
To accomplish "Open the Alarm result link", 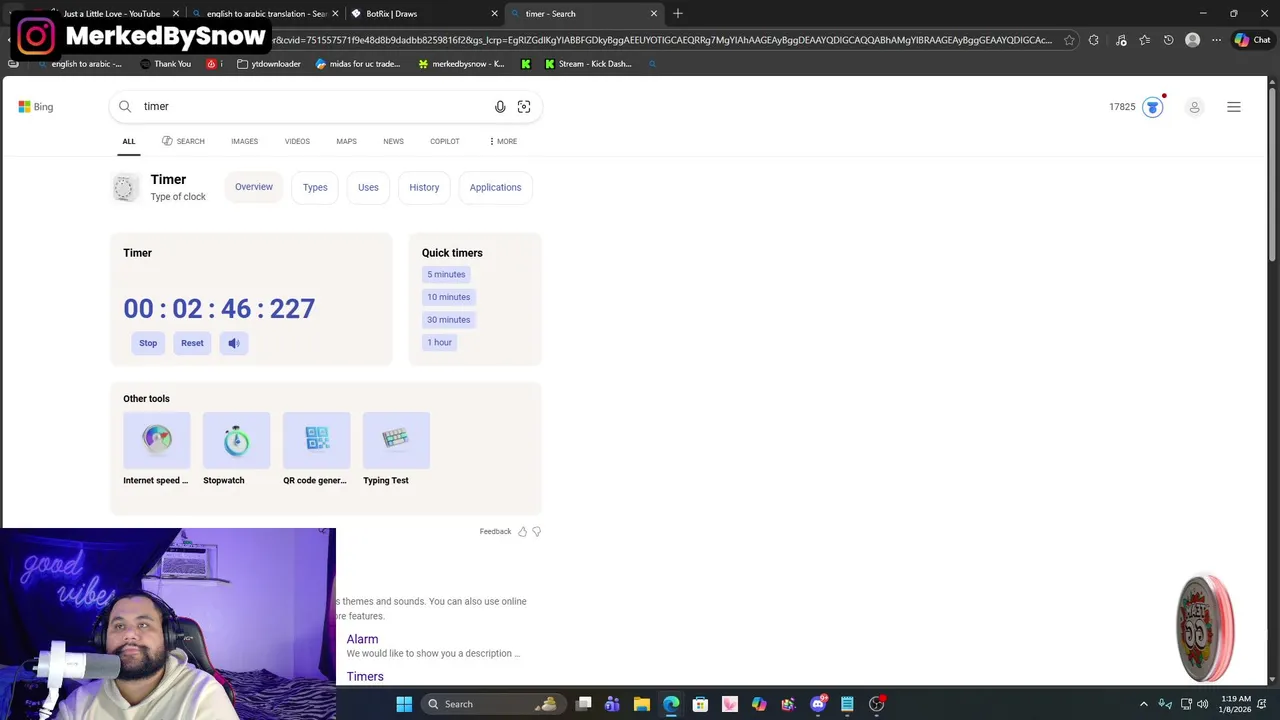I will (x=362, y=639).
